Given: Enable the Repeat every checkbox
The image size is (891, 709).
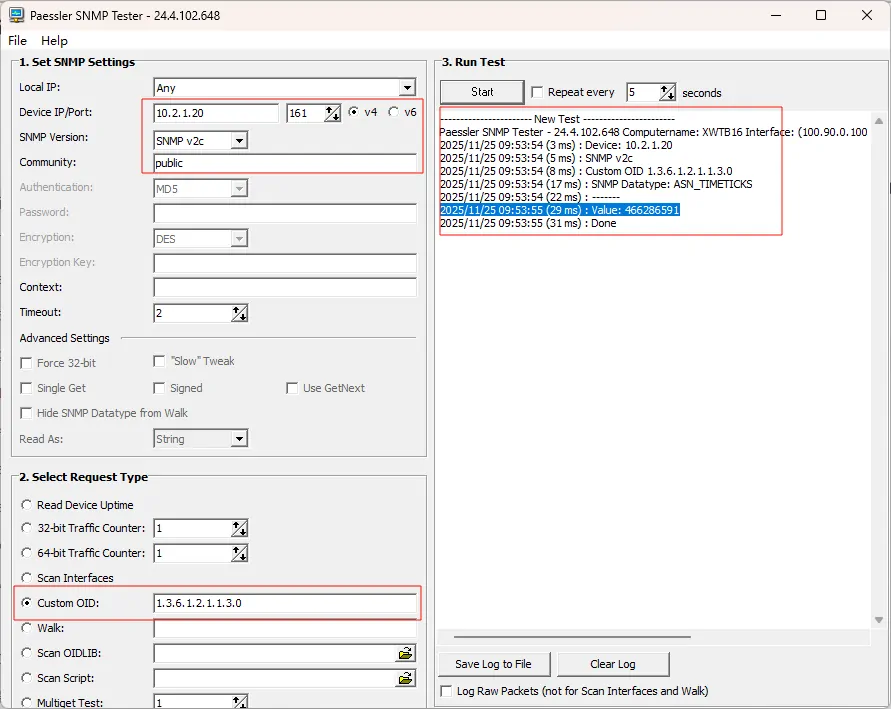Looking at the screenshot, I should click(537, 92).
